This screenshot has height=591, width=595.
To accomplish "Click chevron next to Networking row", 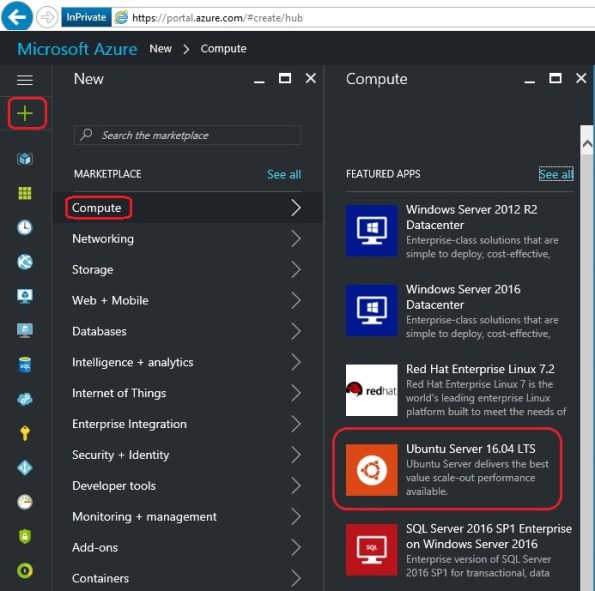I will click(x=296, y=239).
